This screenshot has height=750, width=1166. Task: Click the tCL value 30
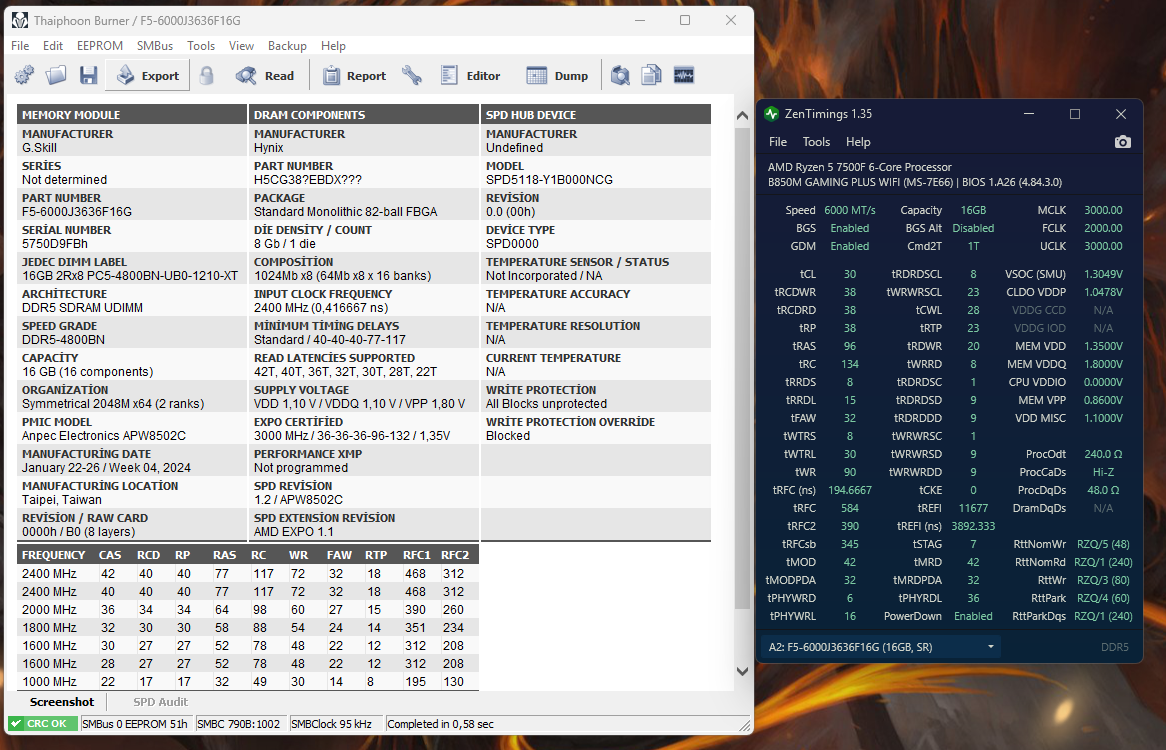point(849,274)
